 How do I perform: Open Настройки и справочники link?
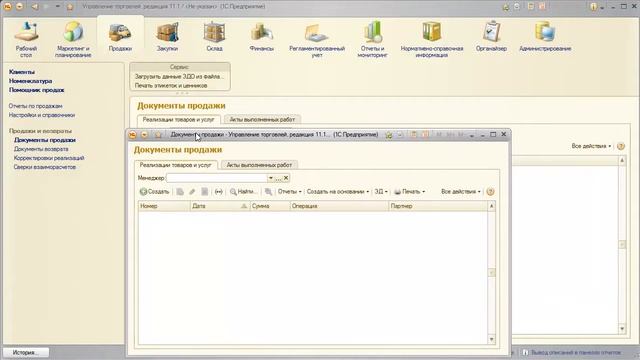[x=42, y=115]
